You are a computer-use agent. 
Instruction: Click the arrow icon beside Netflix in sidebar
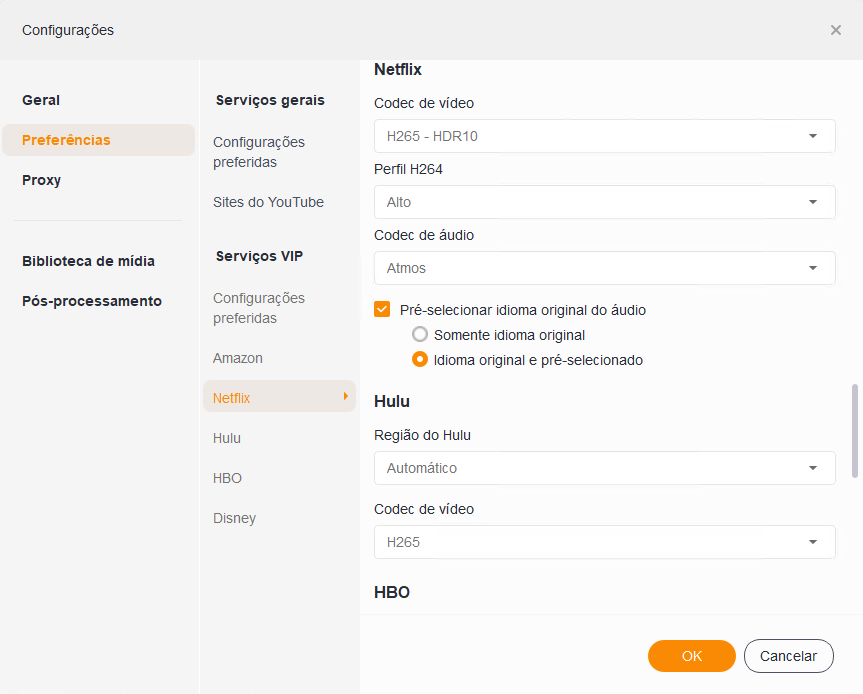click(346, 397)
